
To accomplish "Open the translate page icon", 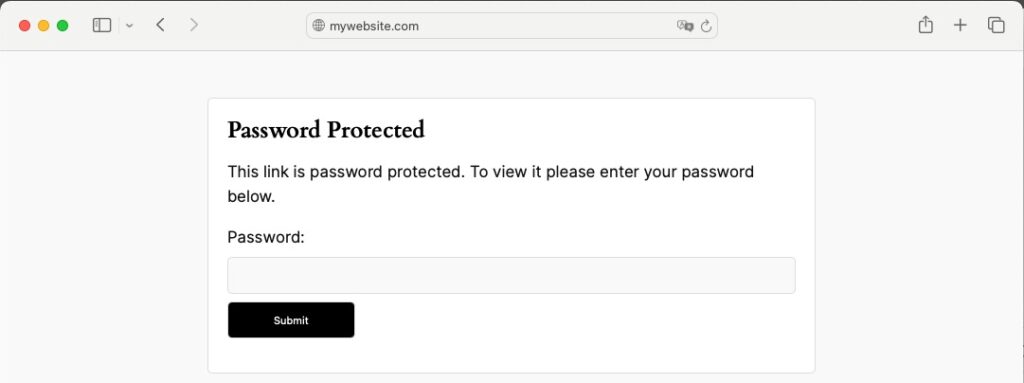I will coord(684,26).
